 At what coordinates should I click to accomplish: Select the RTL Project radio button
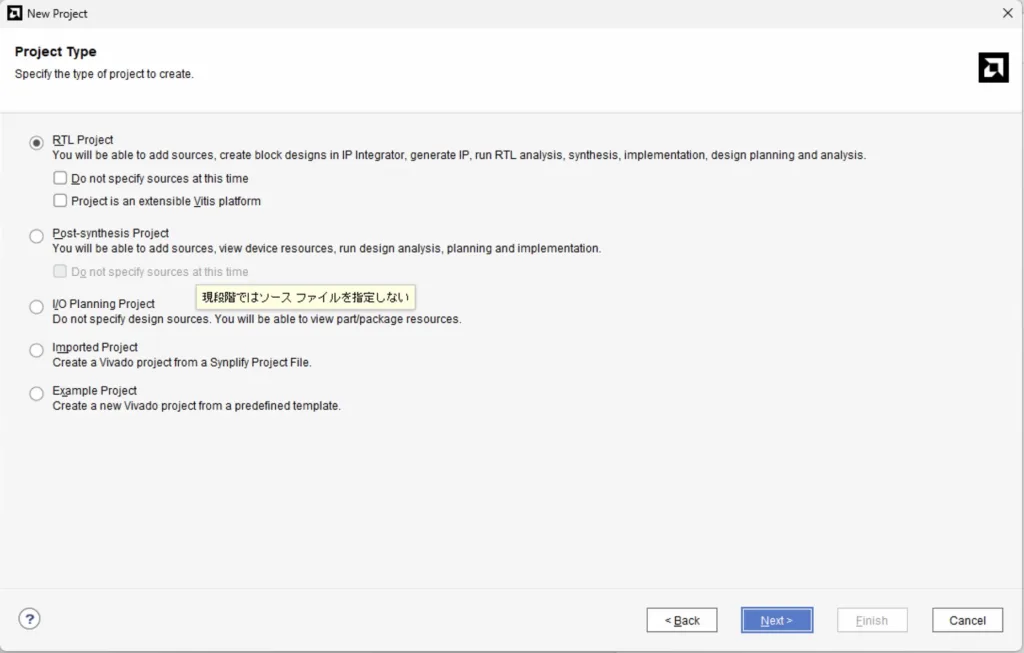coord(37,143)
